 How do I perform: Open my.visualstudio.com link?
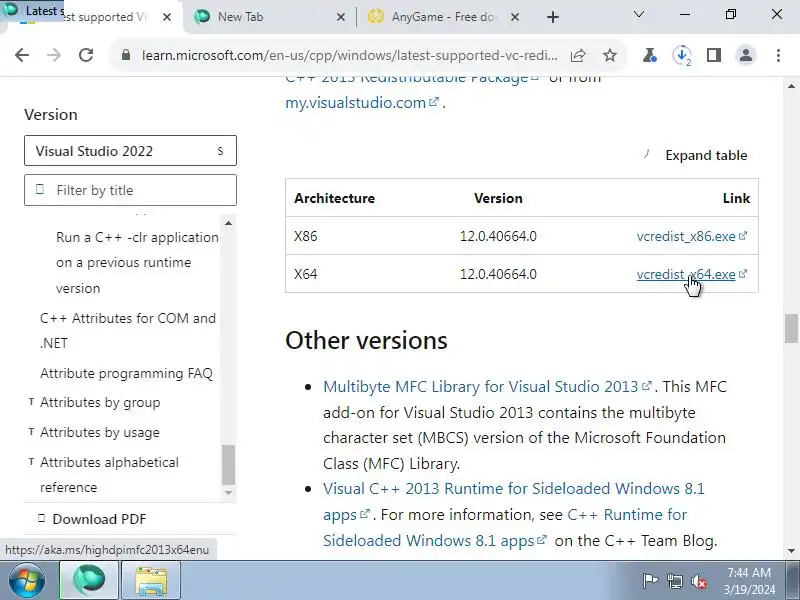(362, 103)
